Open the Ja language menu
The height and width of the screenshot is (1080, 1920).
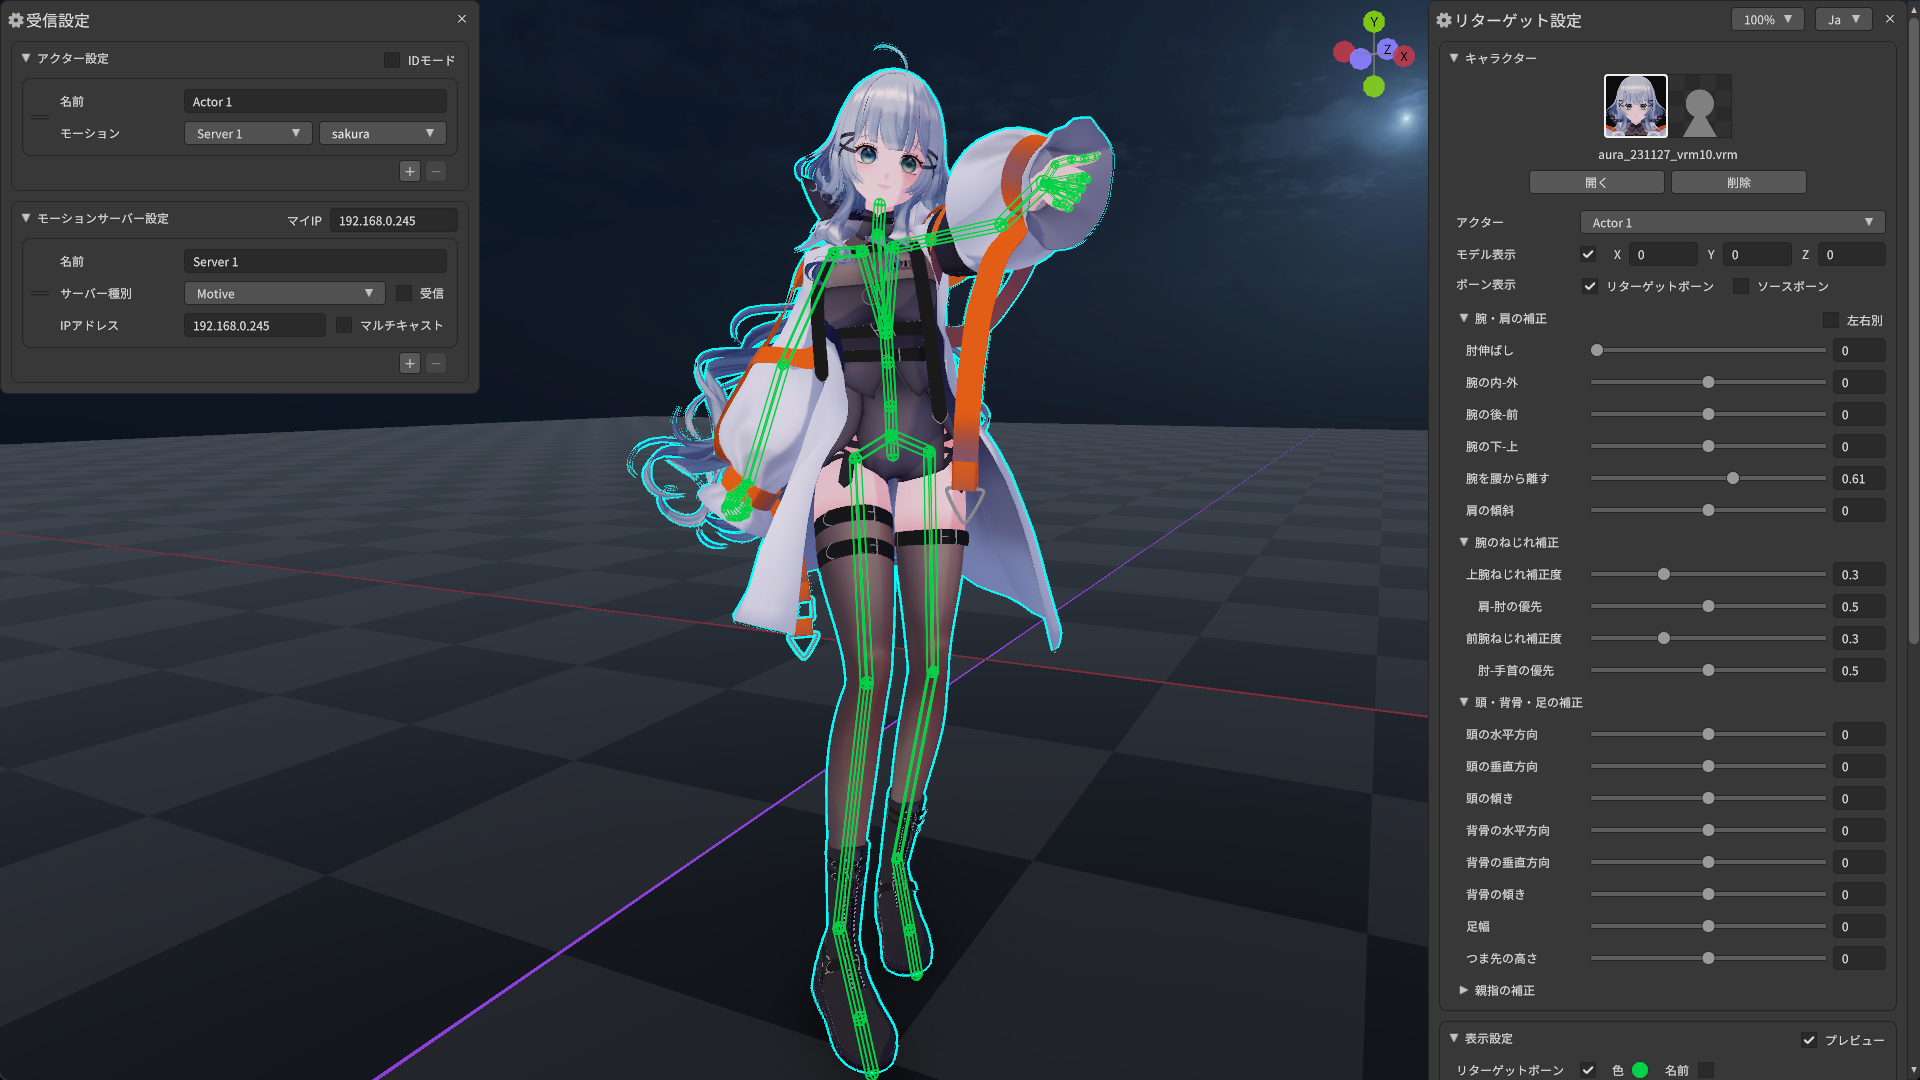pyautogui.click(x=1843, y=19)
